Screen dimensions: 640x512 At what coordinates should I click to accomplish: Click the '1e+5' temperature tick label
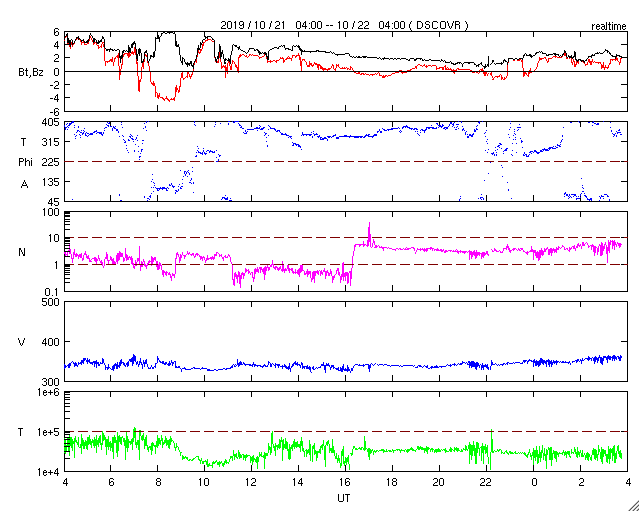click(x=49, y=432)
